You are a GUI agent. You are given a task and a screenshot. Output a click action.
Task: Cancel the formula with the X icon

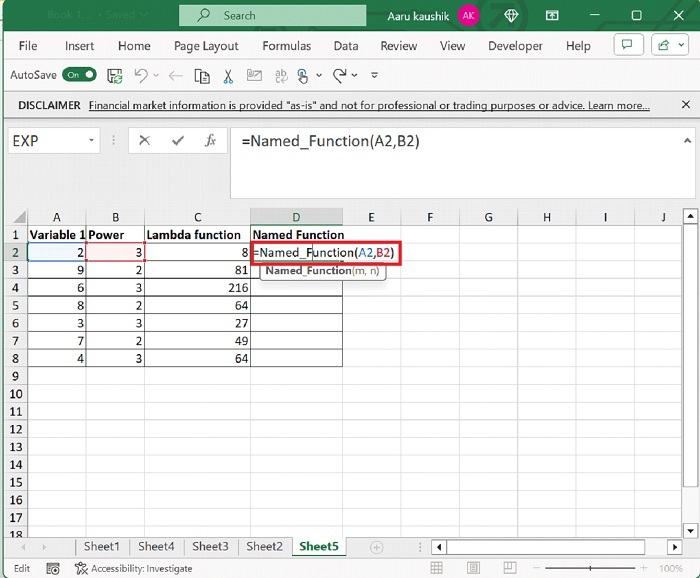(x=144, y=141)
